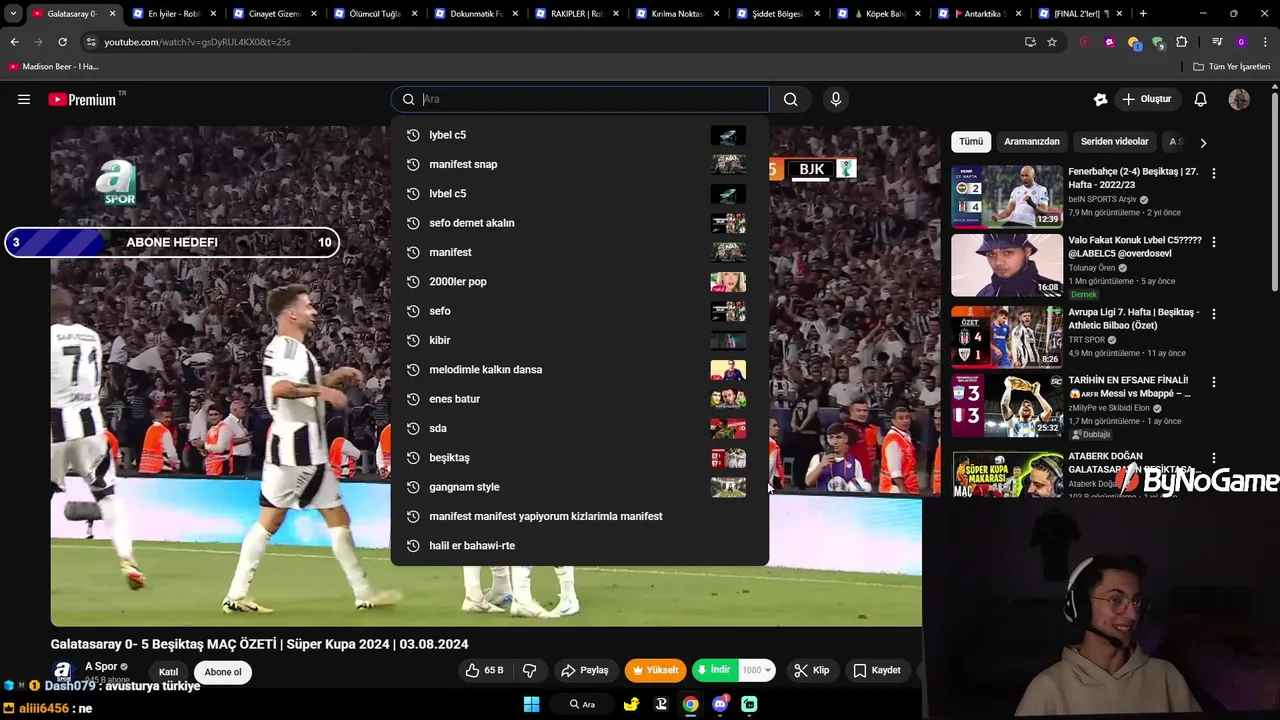Open options for Fenerbahçe (2-4) Beşiktaş video

coord(1213,173)
